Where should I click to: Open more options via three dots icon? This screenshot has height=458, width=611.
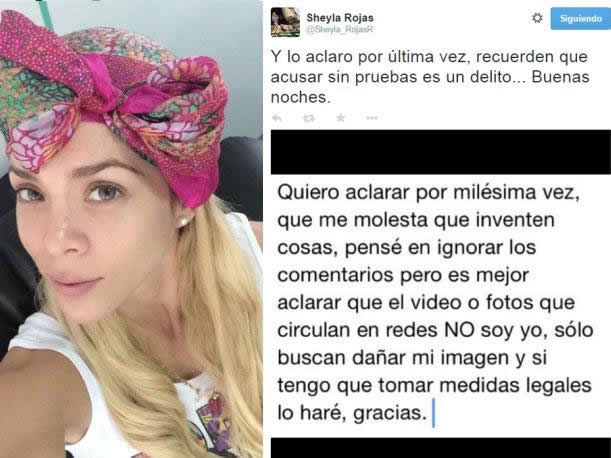click(372, 118)
